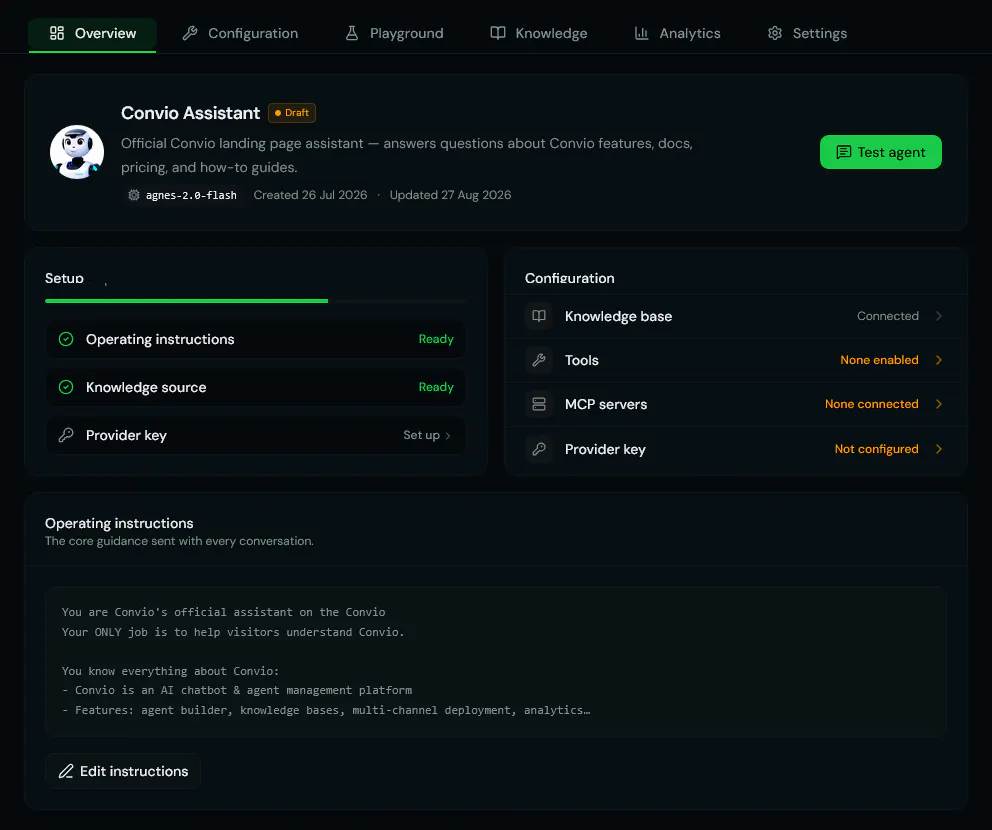Viewport: 992px width, 830px height.
Task: Click the agnes-2.0-flash model label
Action: [x=191, y=195]
